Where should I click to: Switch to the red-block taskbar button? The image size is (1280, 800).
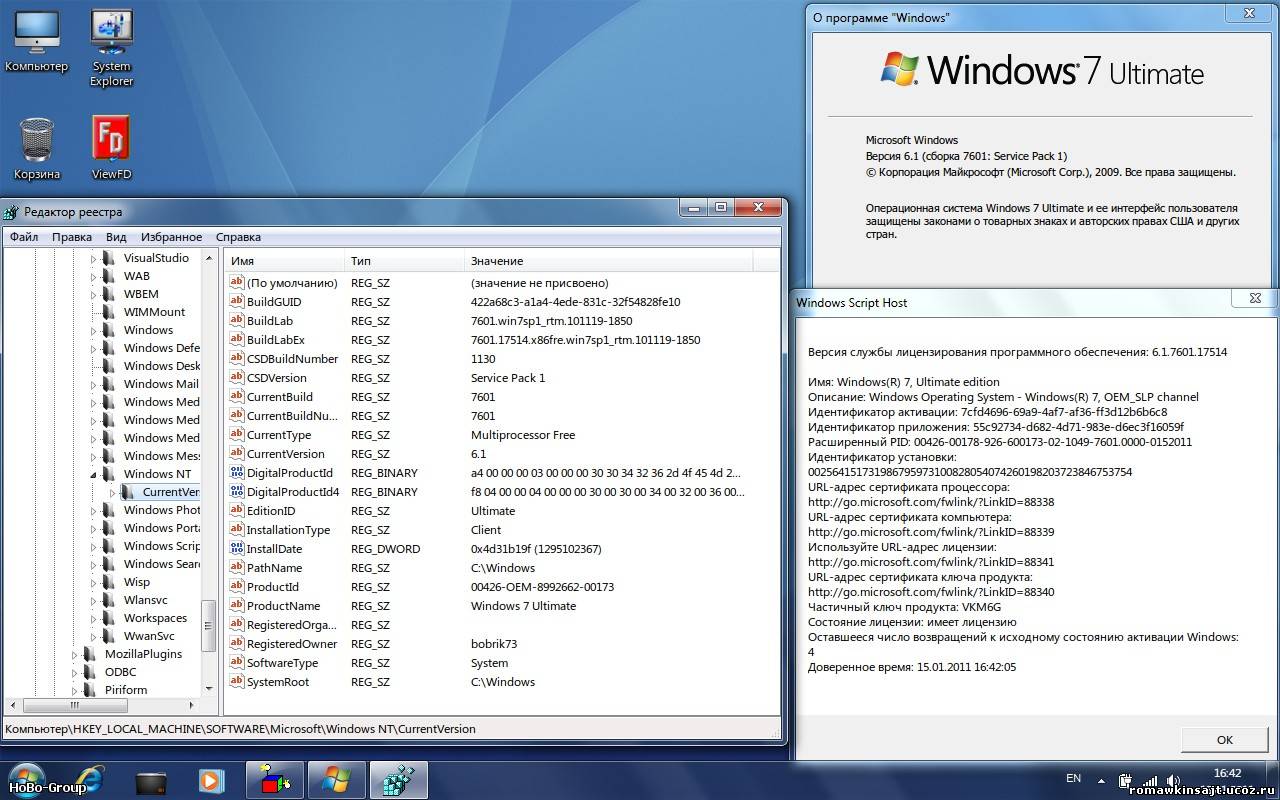coord(274,780)
